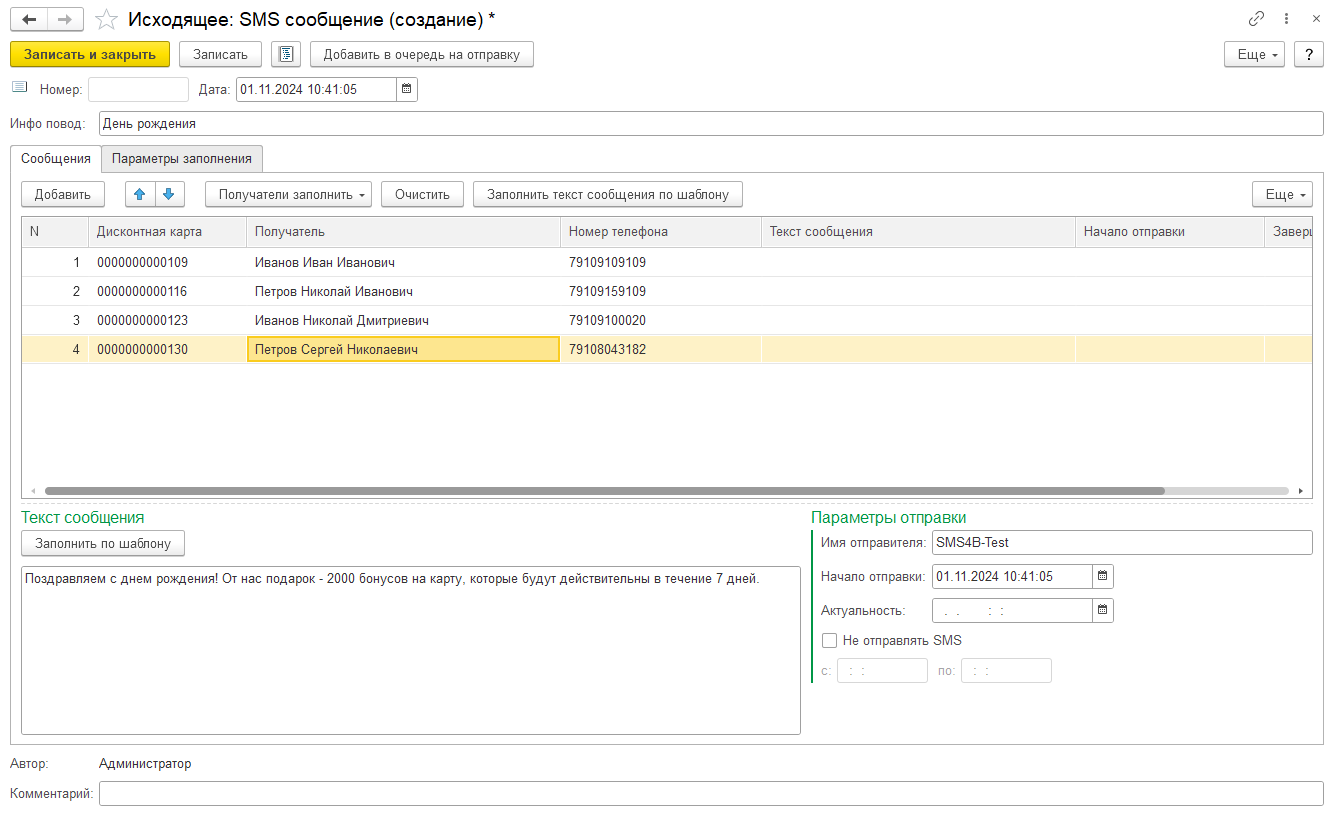Click into the Имя отправителя field
This screenshot has width=1340, height=815.
click(1121, 542)
